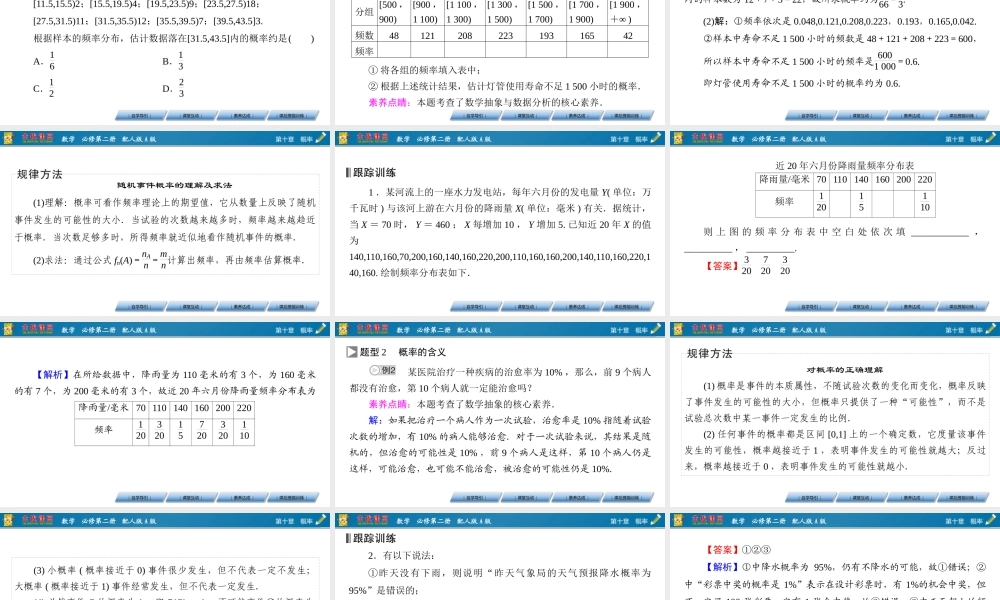This screenshot has height=600, width=1000.
Task: Click 对概率的正确理解 subtitle text
Action: (844, 370)
